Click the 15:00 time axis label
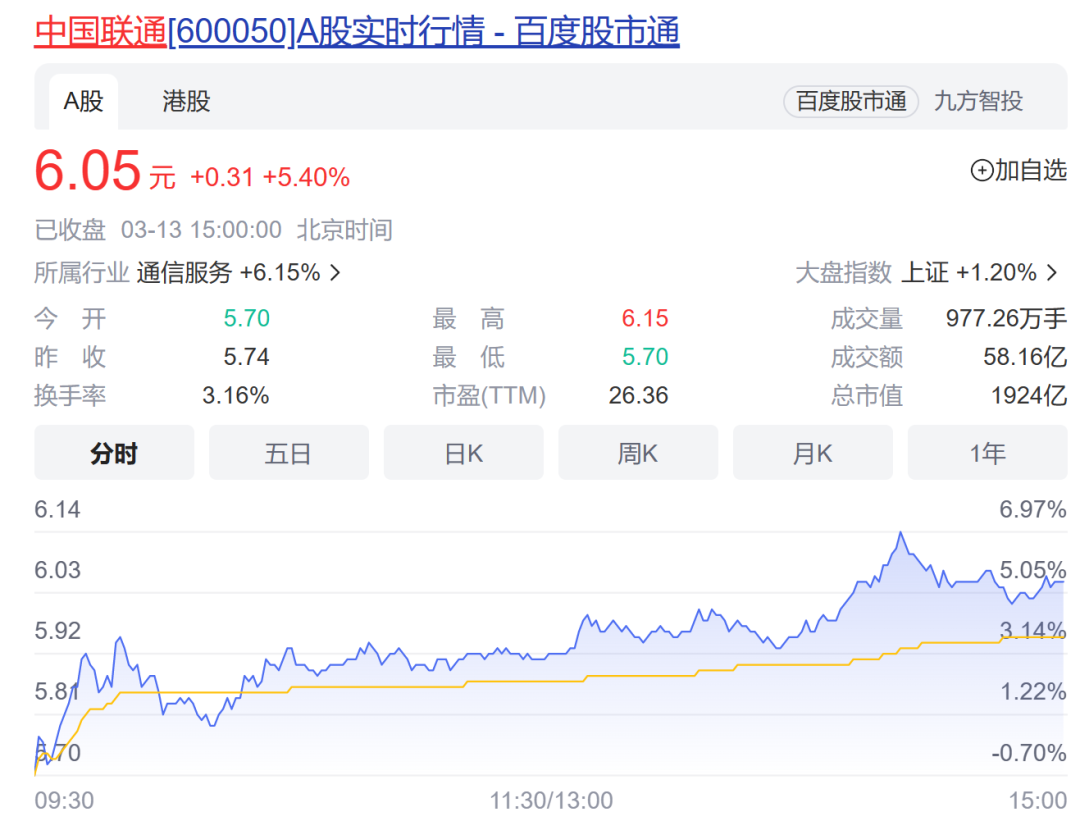The height and width of the screenshot is (821, 1080). (x=1038, y=800)
